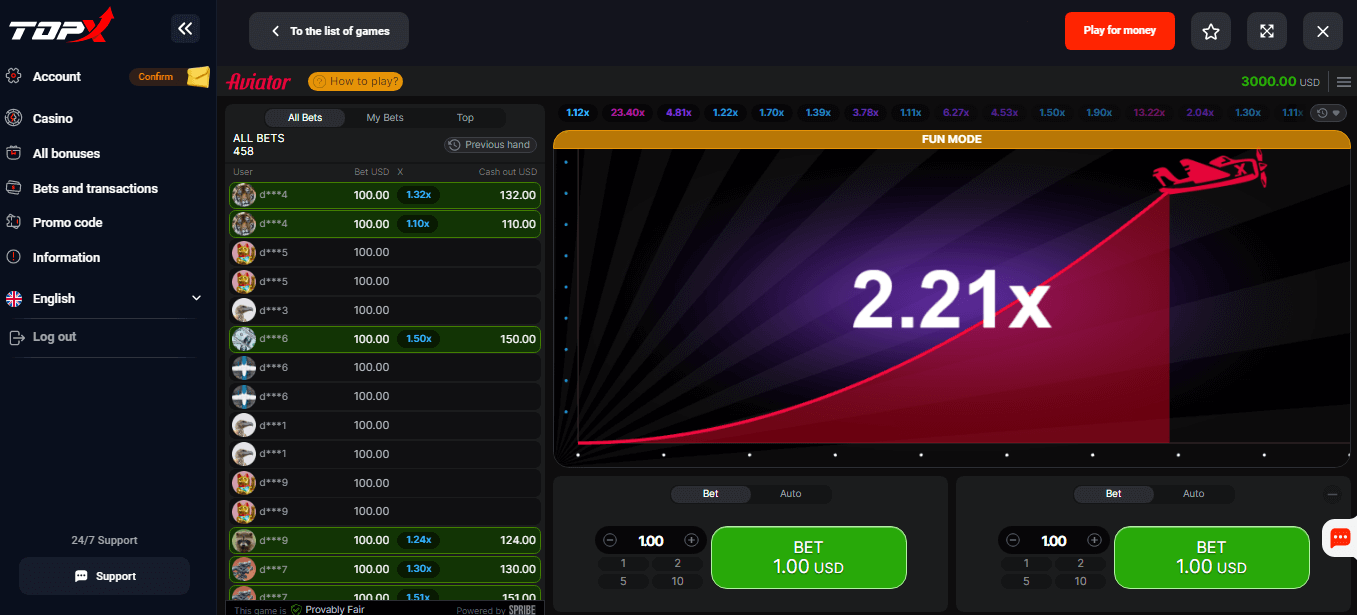Click the Provably Fair shield icon
The width and height of the screenshot is (1357, 615).
pos(294,609)
